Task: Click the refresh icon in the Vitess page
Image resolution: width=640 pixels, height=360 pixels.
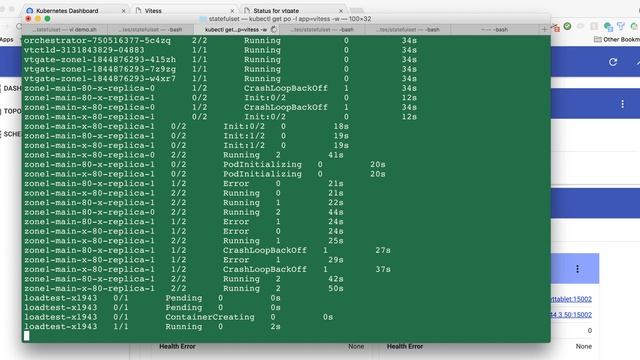Action: [613, 62]
